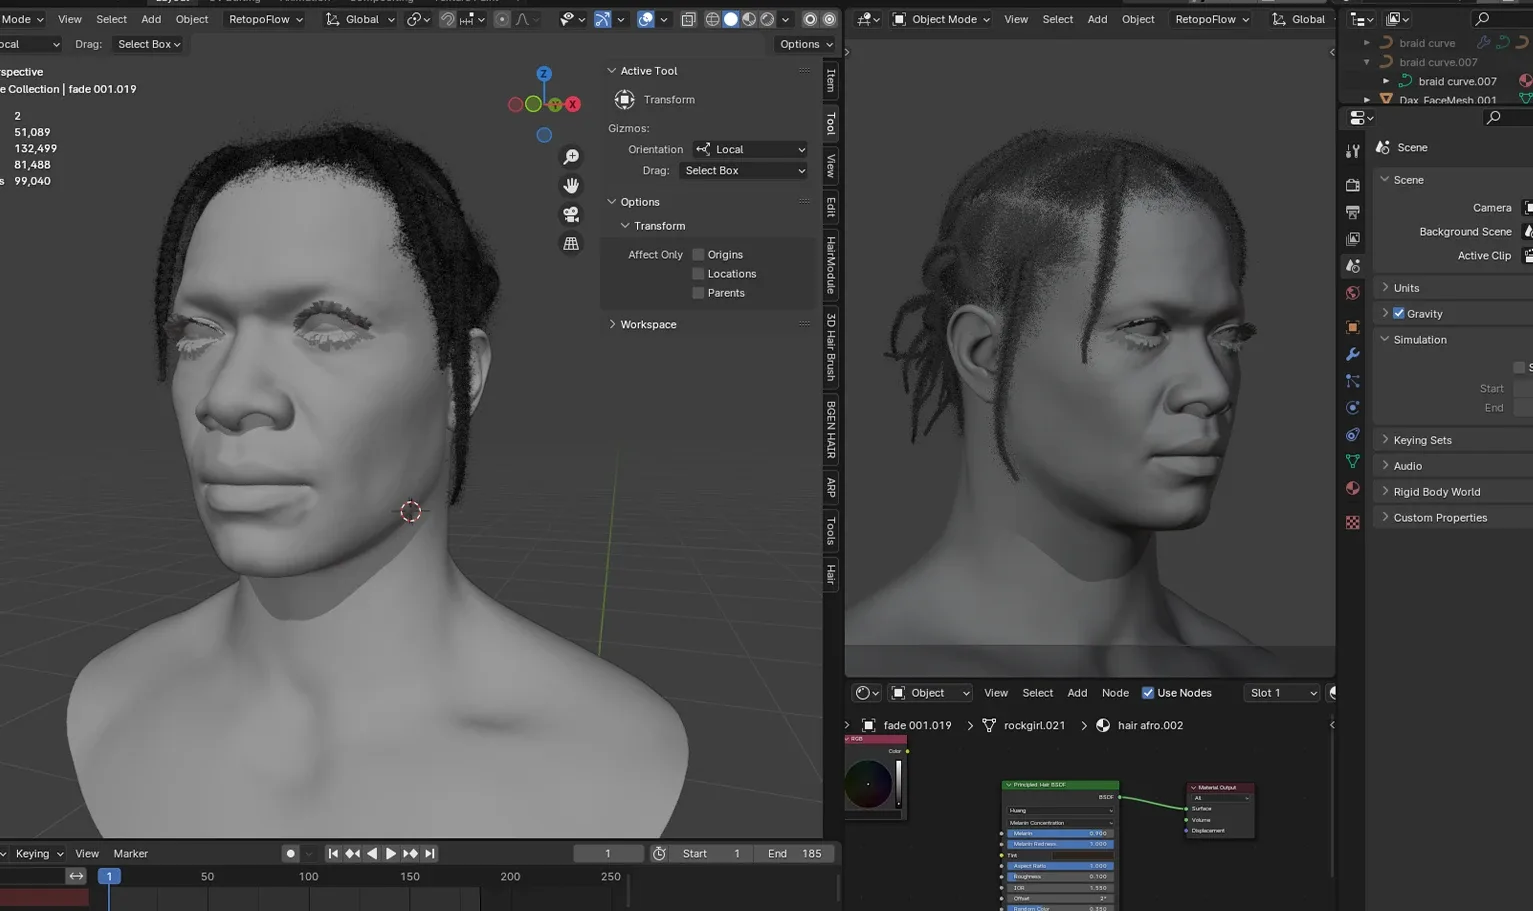Click the search icon in the outliner

pos(1483,19)
